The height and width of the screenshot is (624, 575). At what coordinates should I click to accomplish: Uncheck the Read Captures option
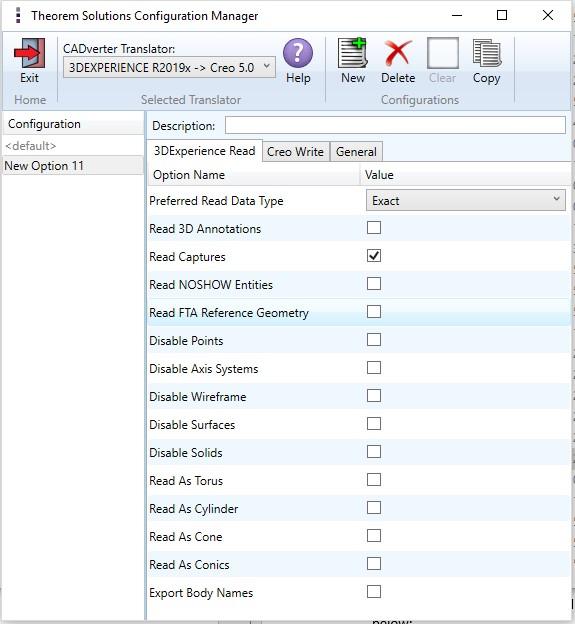[x=374, y=256]
